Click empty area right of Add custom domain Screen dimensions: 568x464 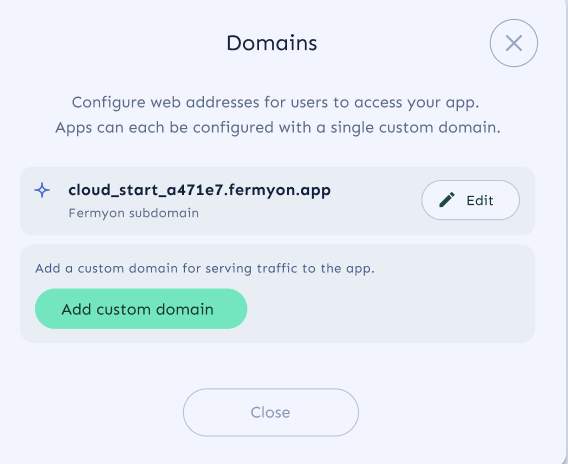coord(388,309)
